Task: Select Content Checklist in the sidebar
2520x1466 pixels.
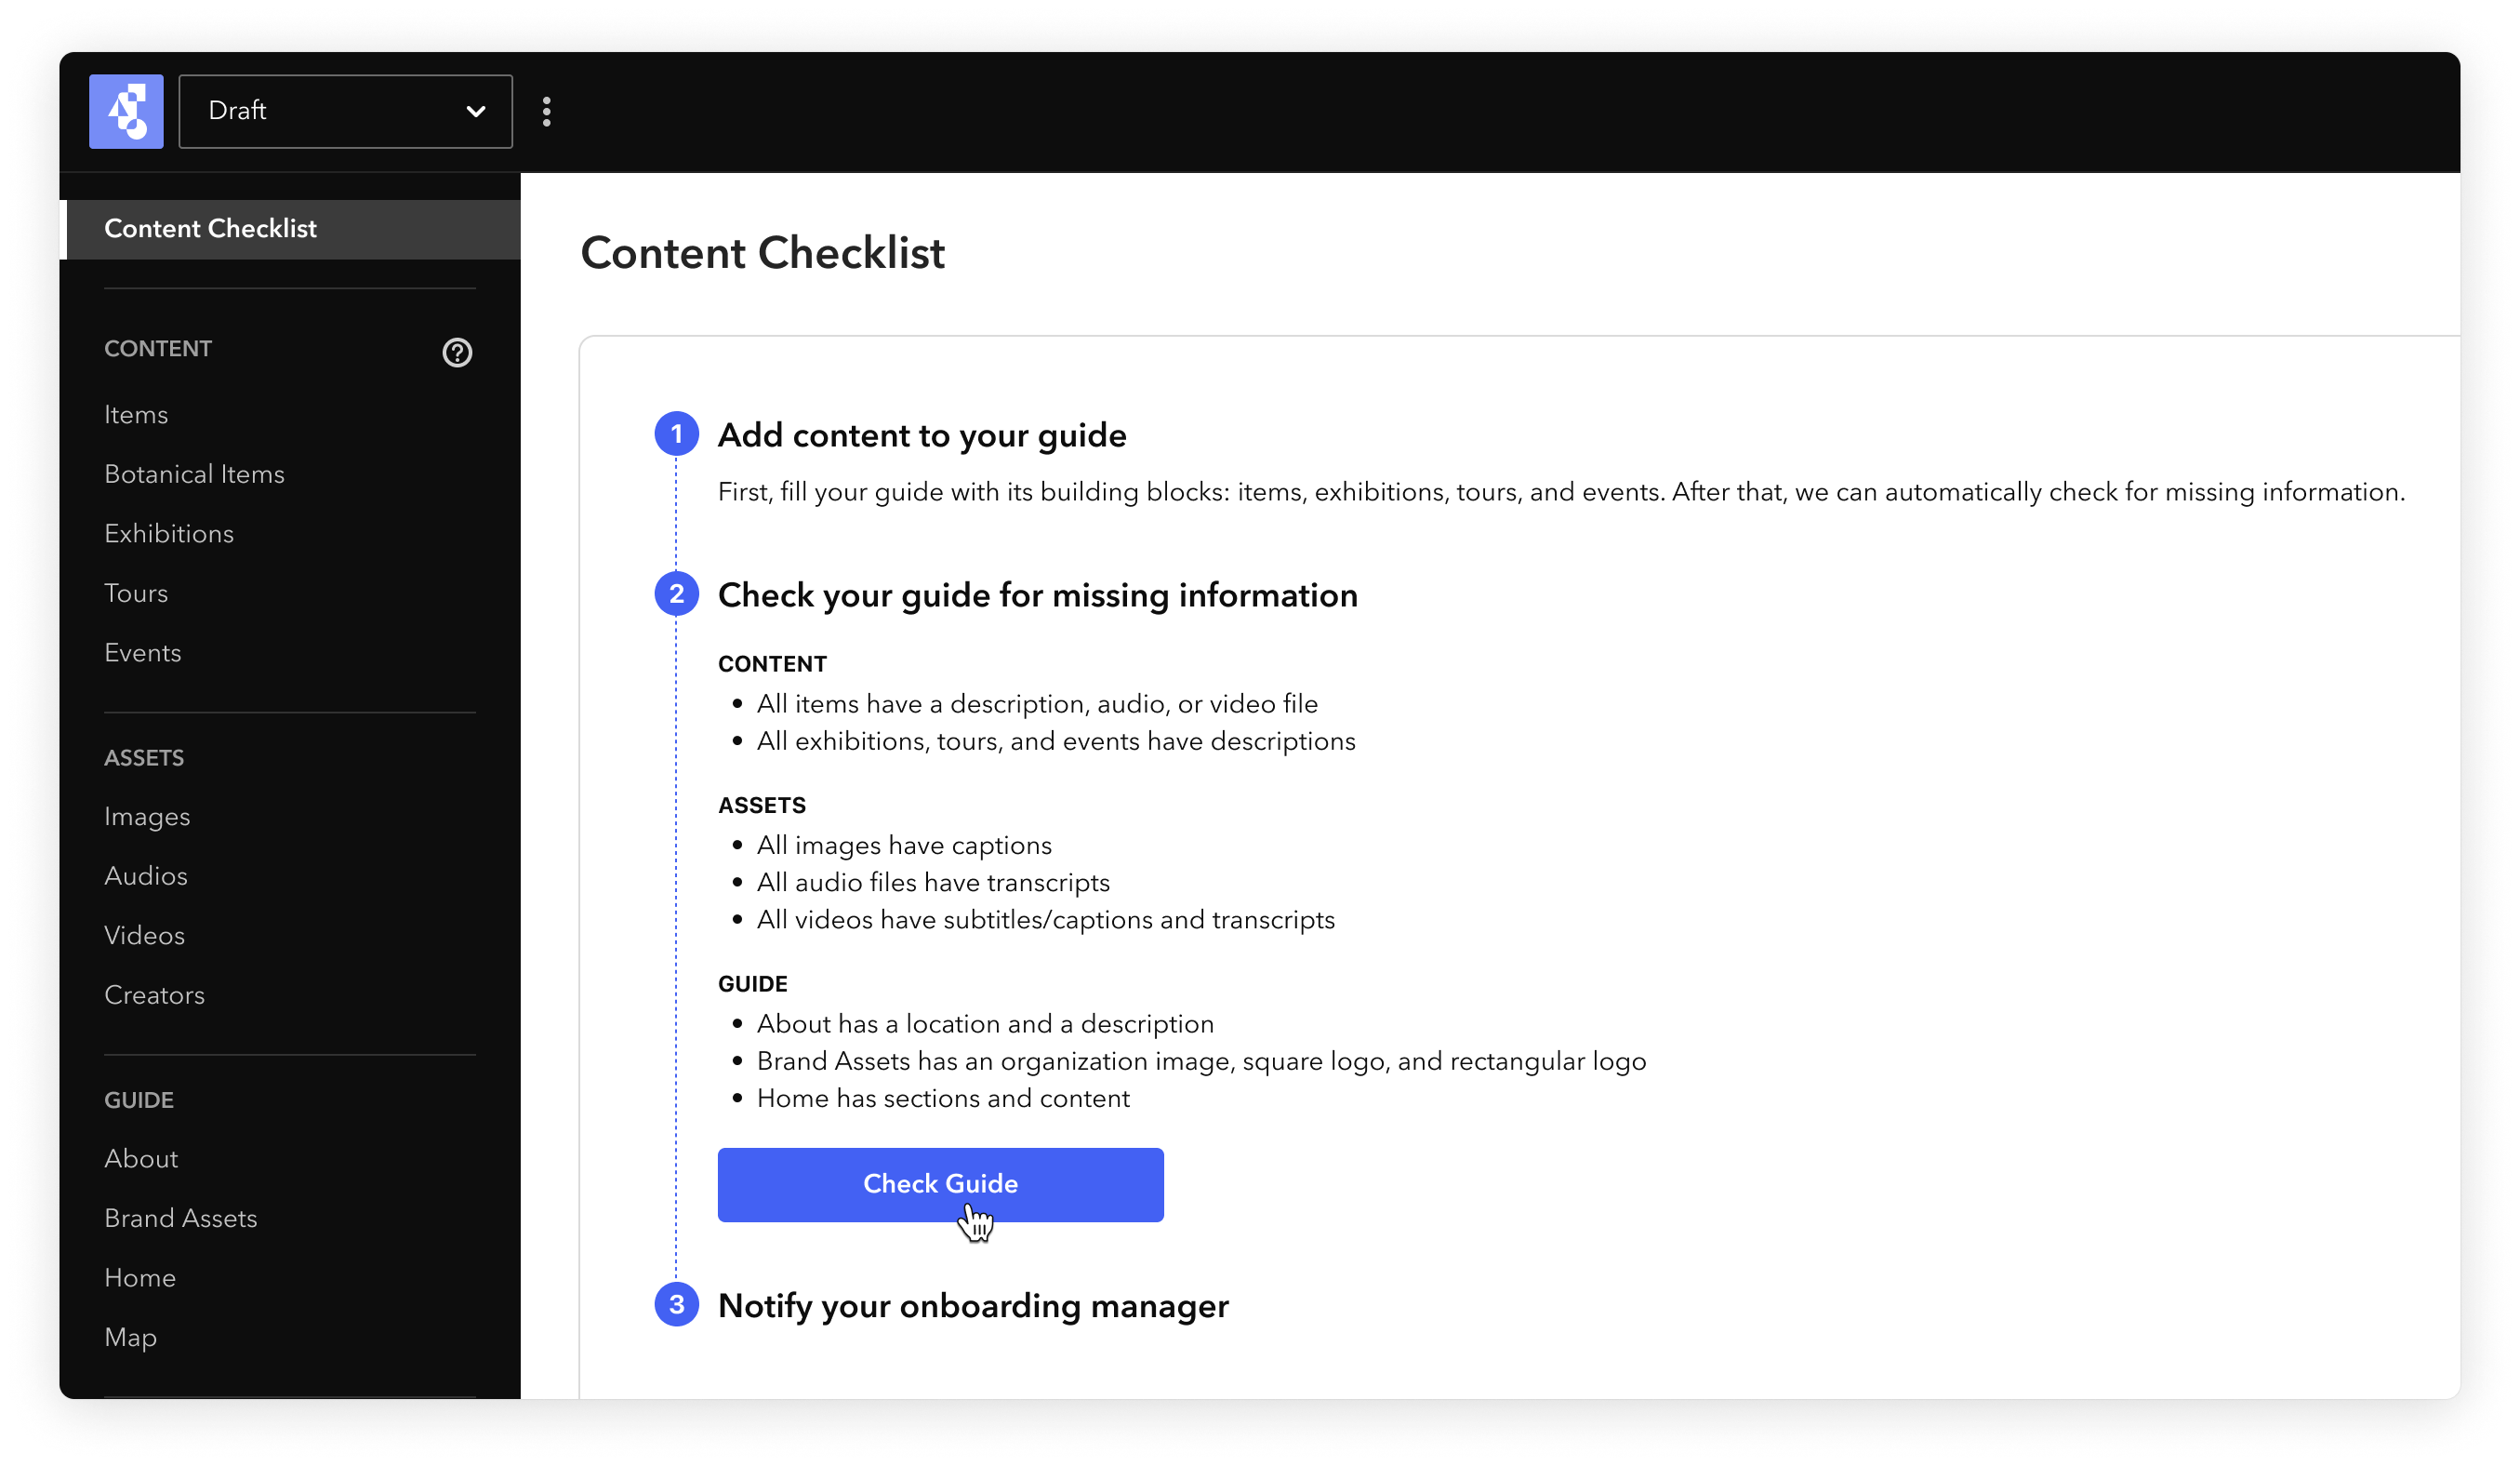Action: pyautogui.click(x=290, y=229)
